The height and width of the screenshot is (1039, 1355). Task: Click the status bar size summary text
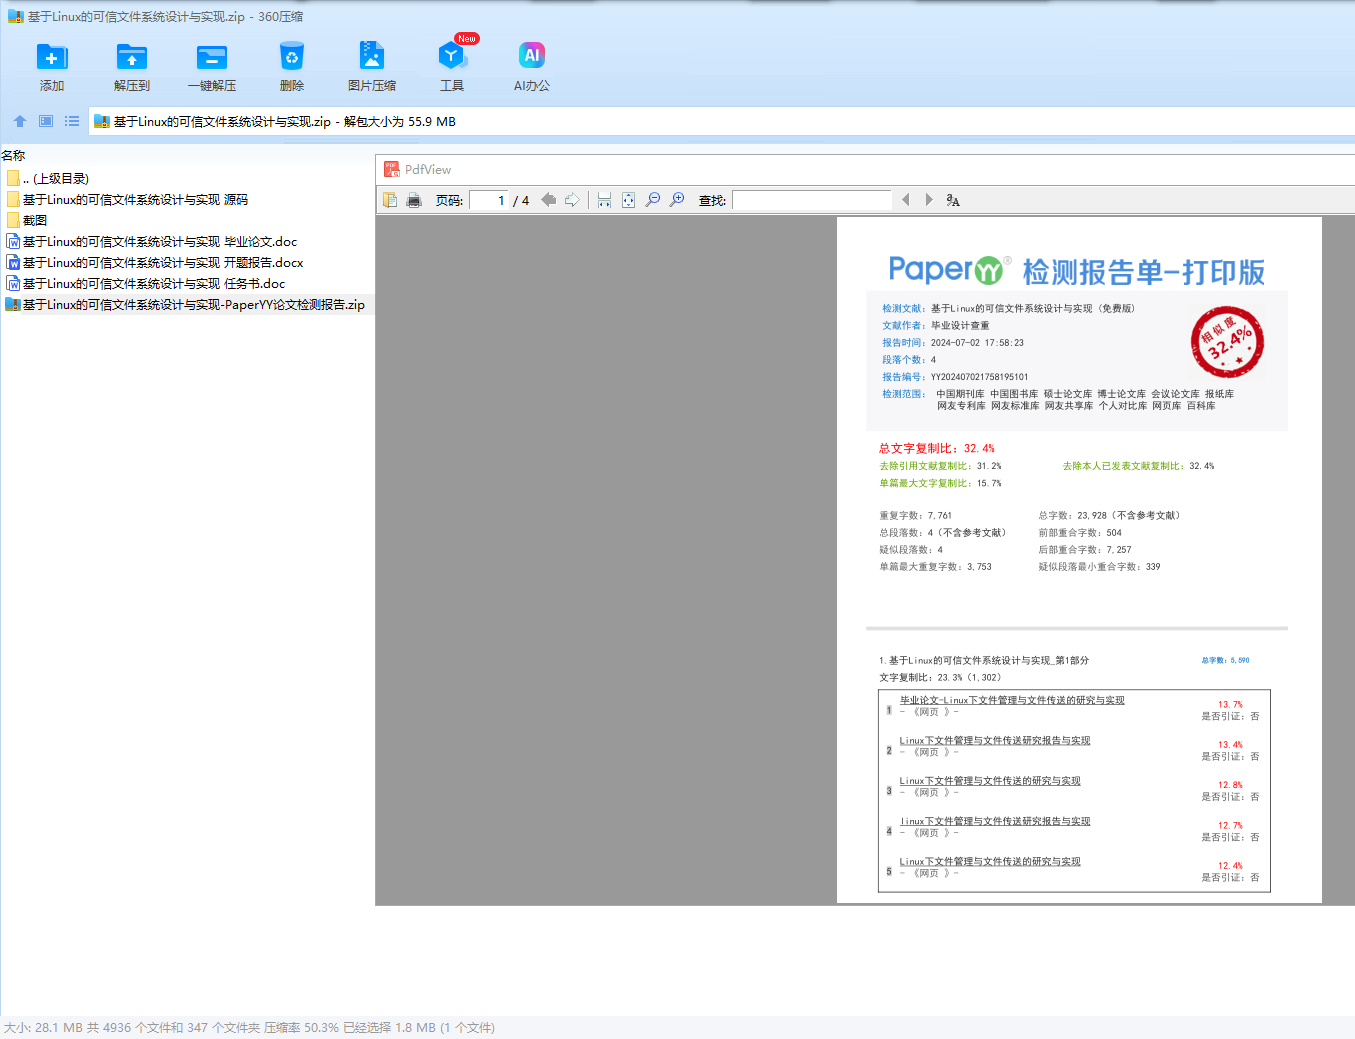click(x=249, y=1027)
